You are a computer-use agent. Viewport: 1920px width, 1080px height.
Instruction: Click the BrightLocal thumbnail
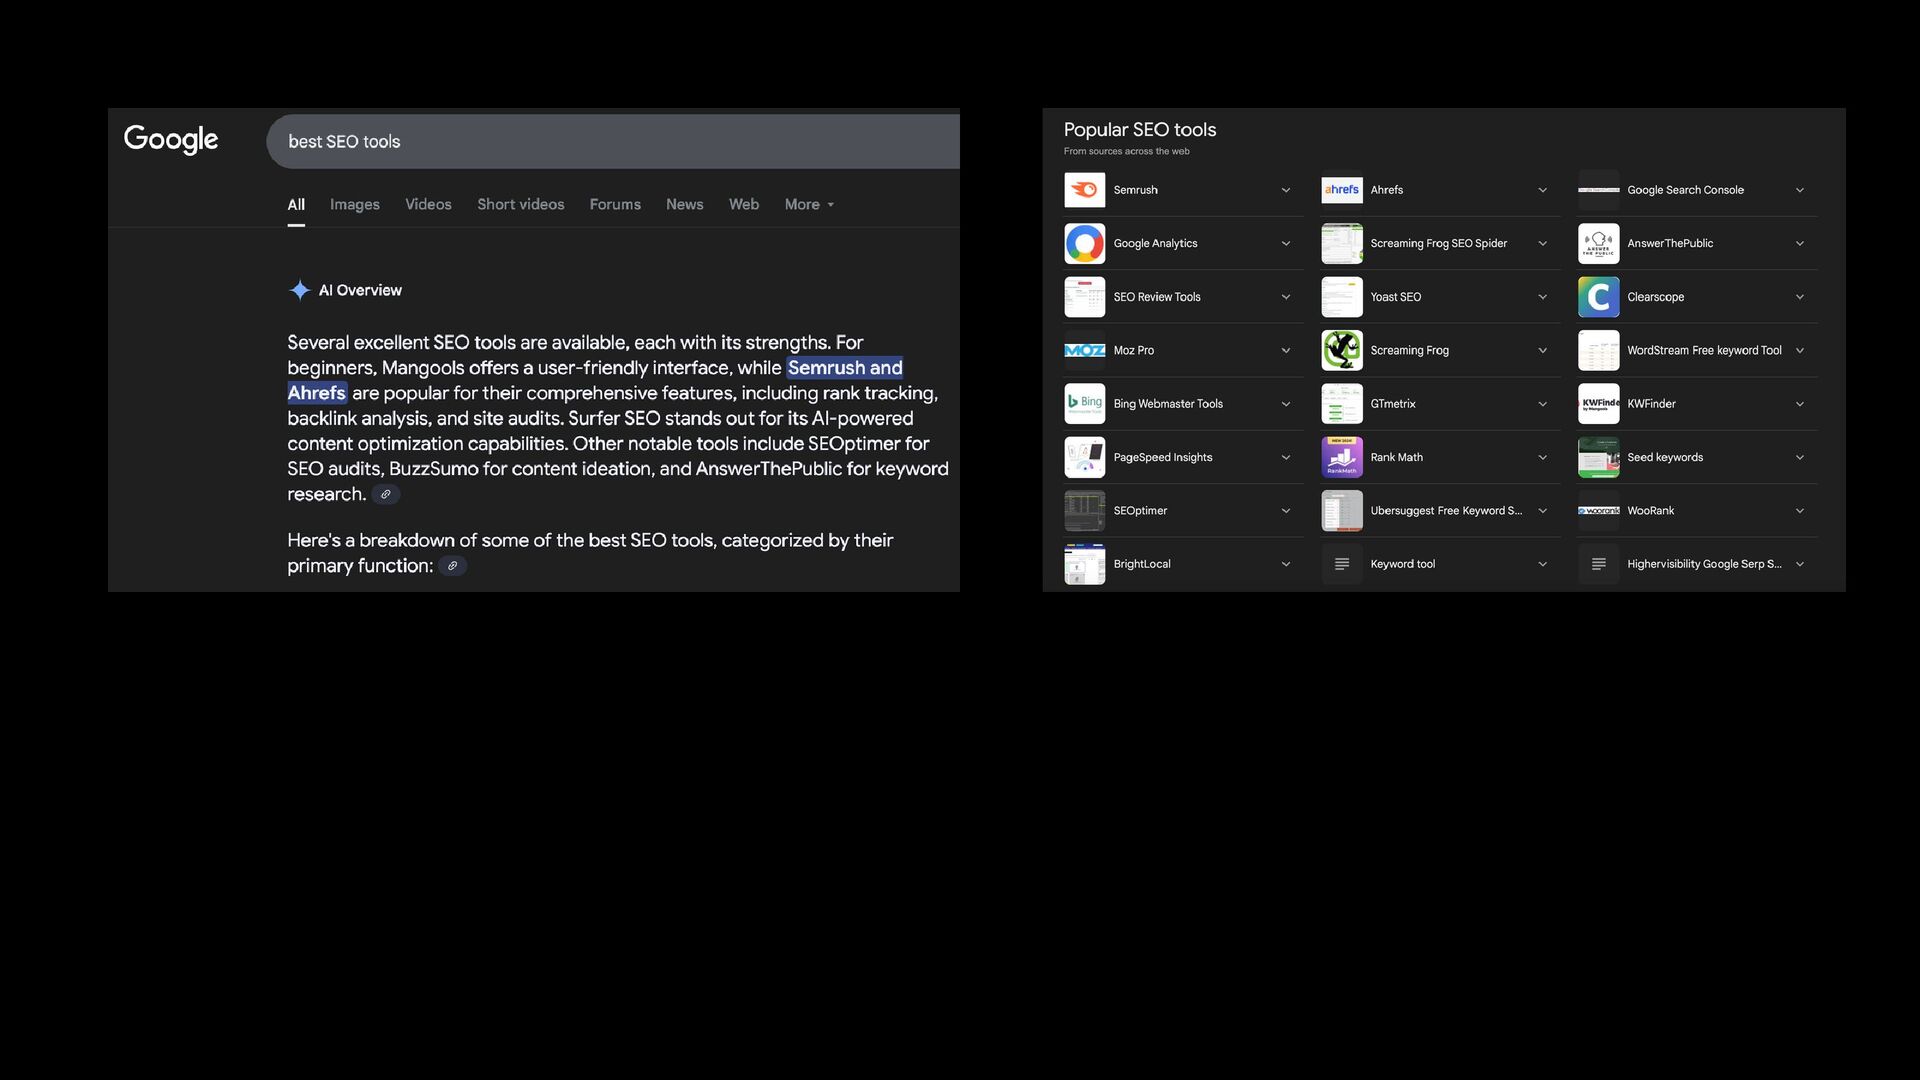tap(1085, 564)
